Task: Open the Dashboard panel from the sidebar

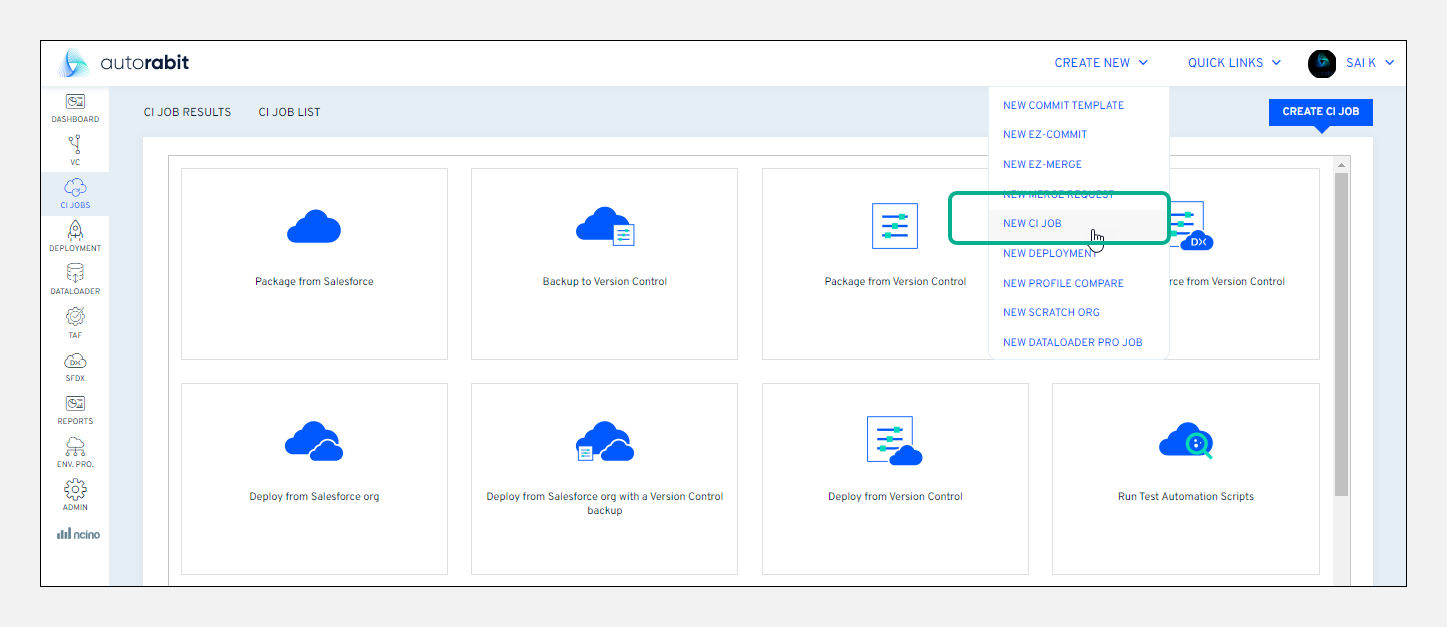Action: tap(74, 107)
